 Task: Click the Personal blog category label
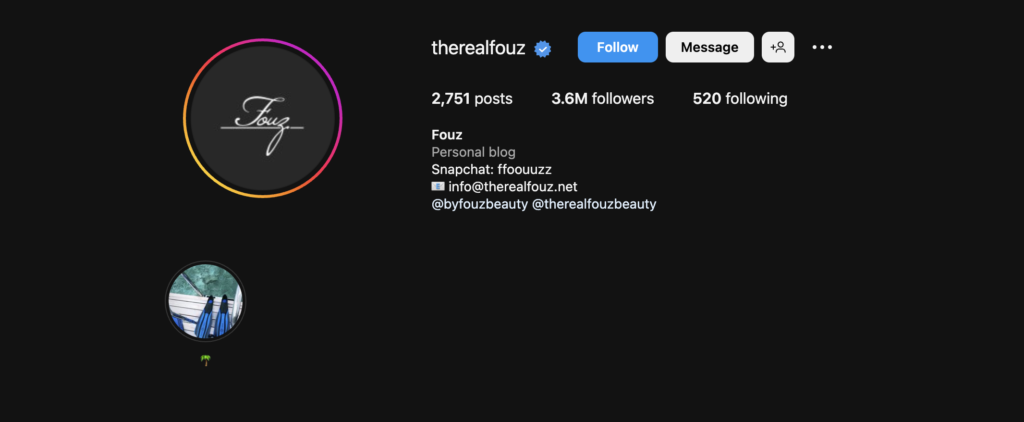[x=473, y=152]
